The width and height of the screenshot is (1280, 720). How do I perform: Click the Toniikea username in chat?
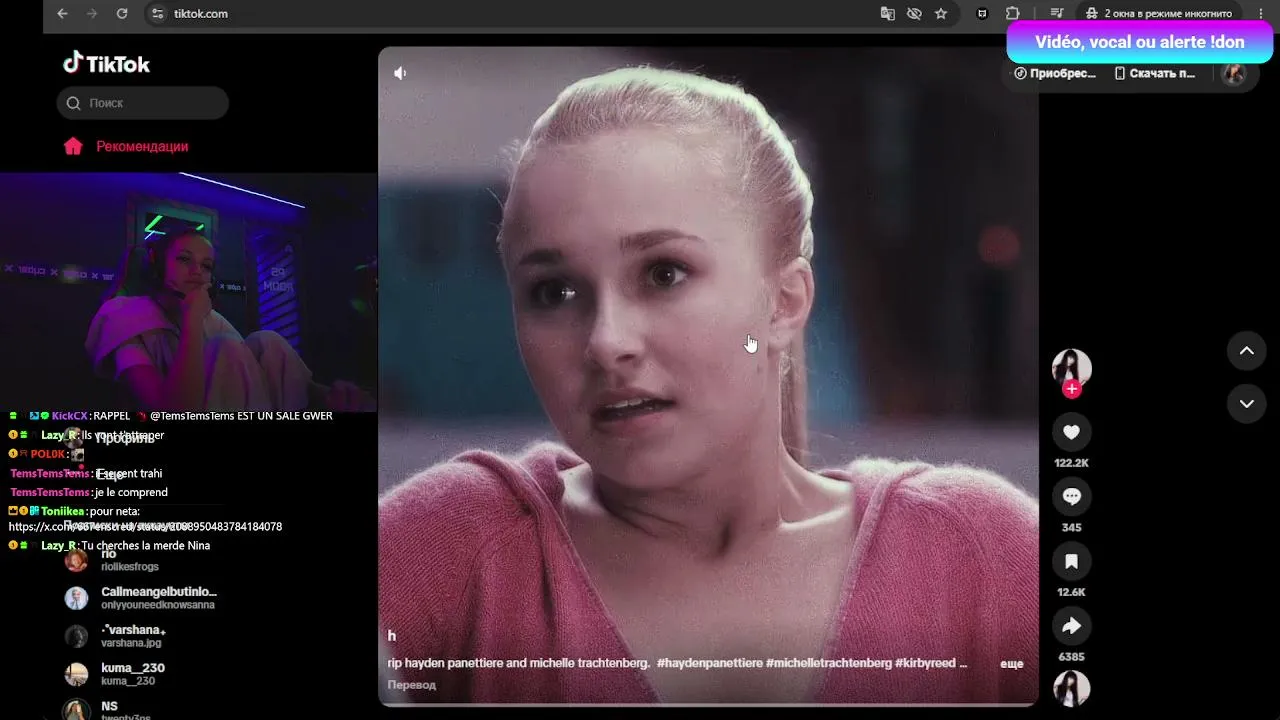[x=63, y=511]
